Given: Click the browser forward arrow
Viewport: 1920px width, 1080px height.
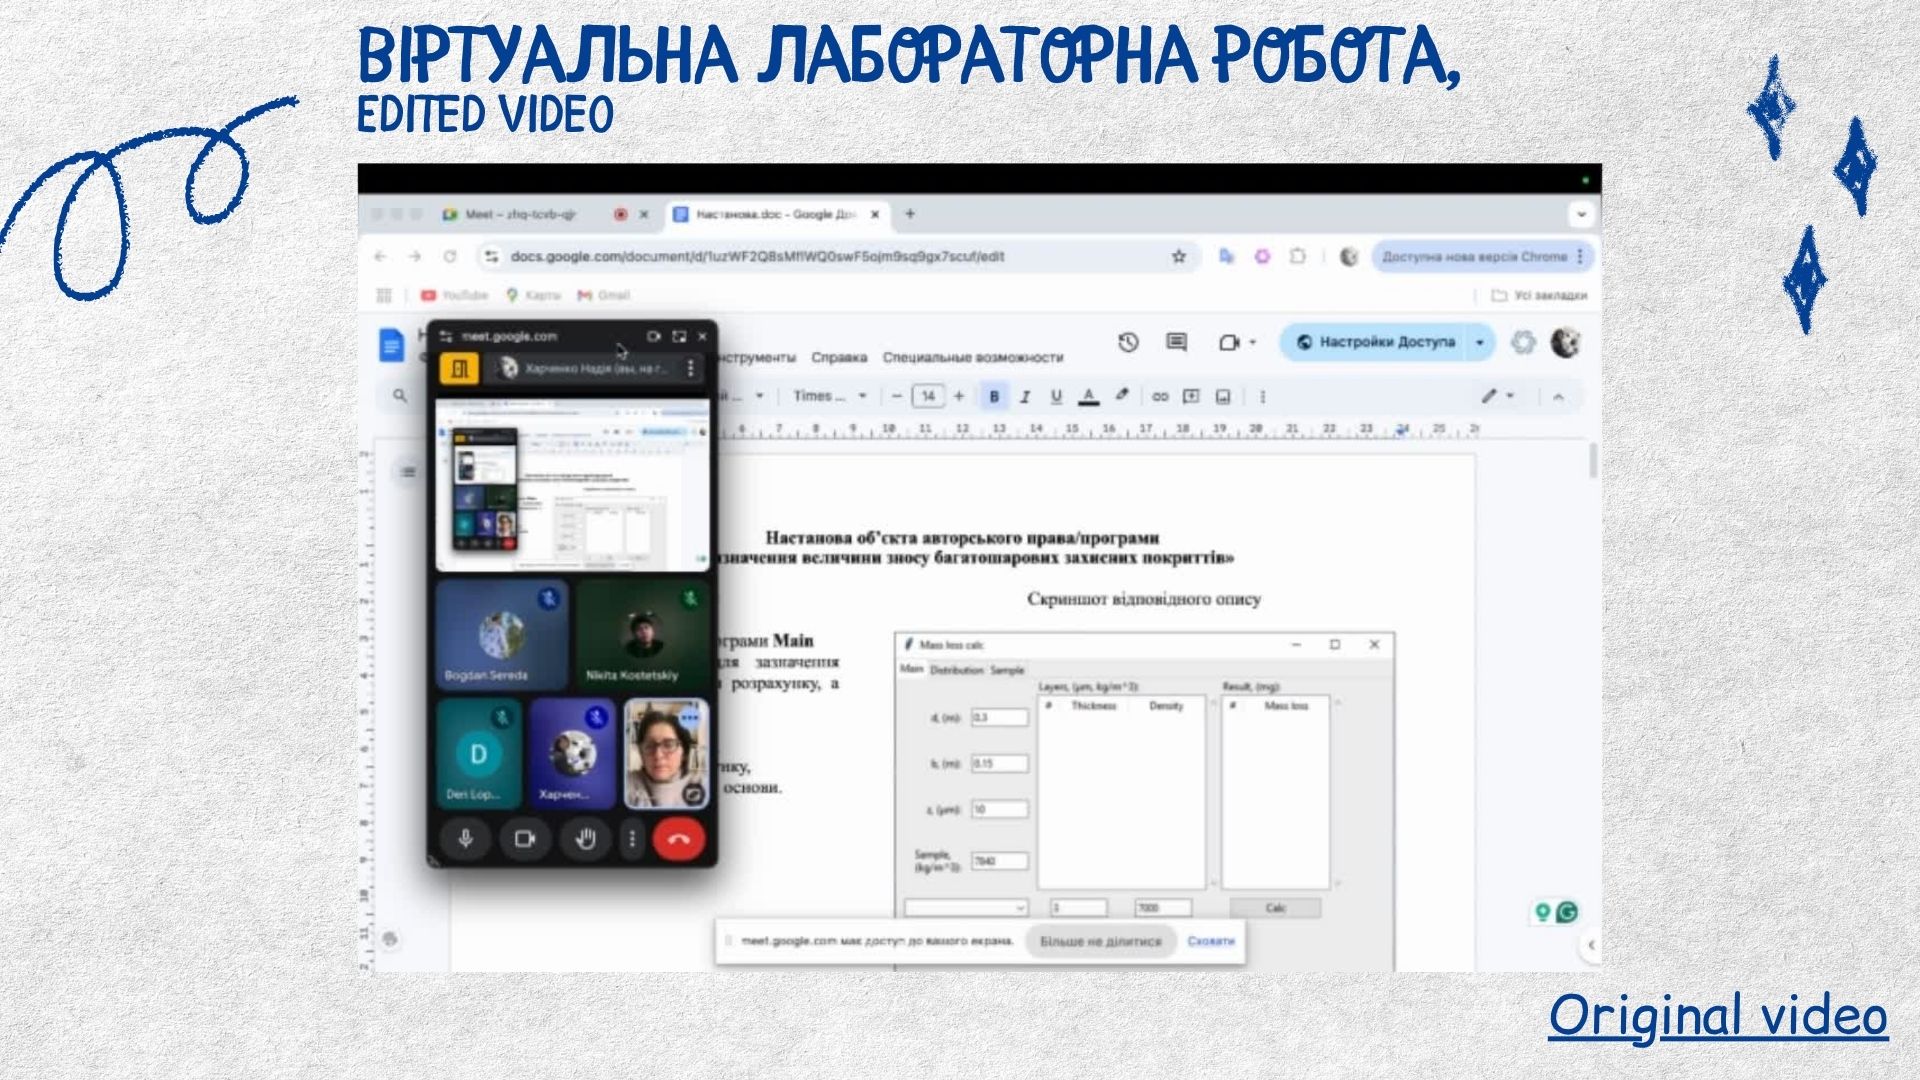Looking at the screenshot, I should [415, 257].
